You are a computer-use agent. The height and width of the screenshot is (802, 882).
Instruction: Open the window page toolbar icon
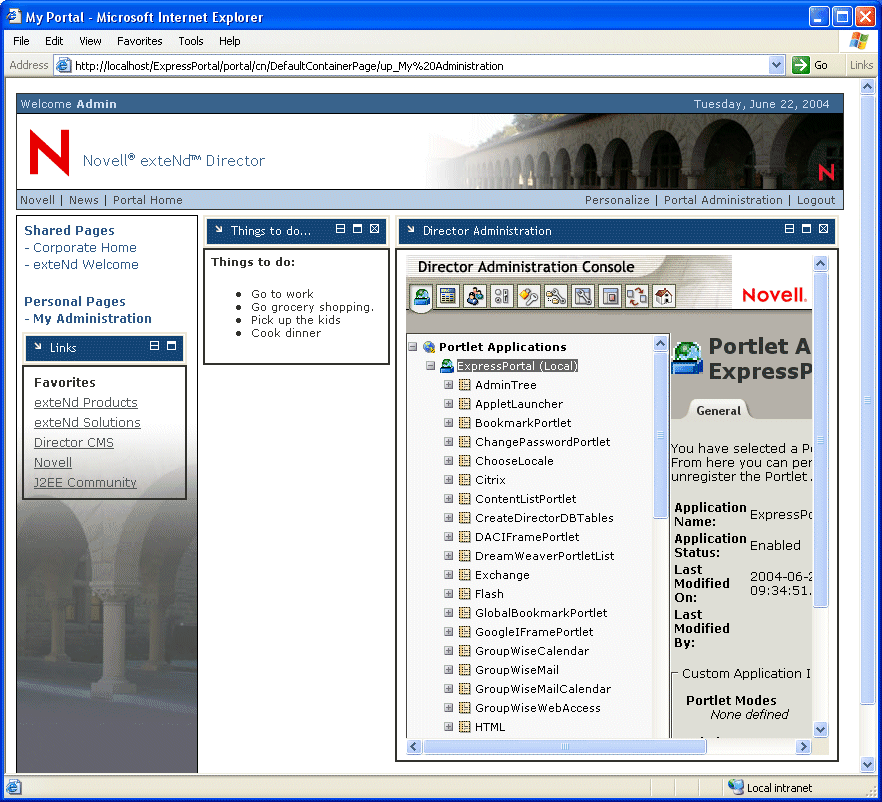pos(610,296)
